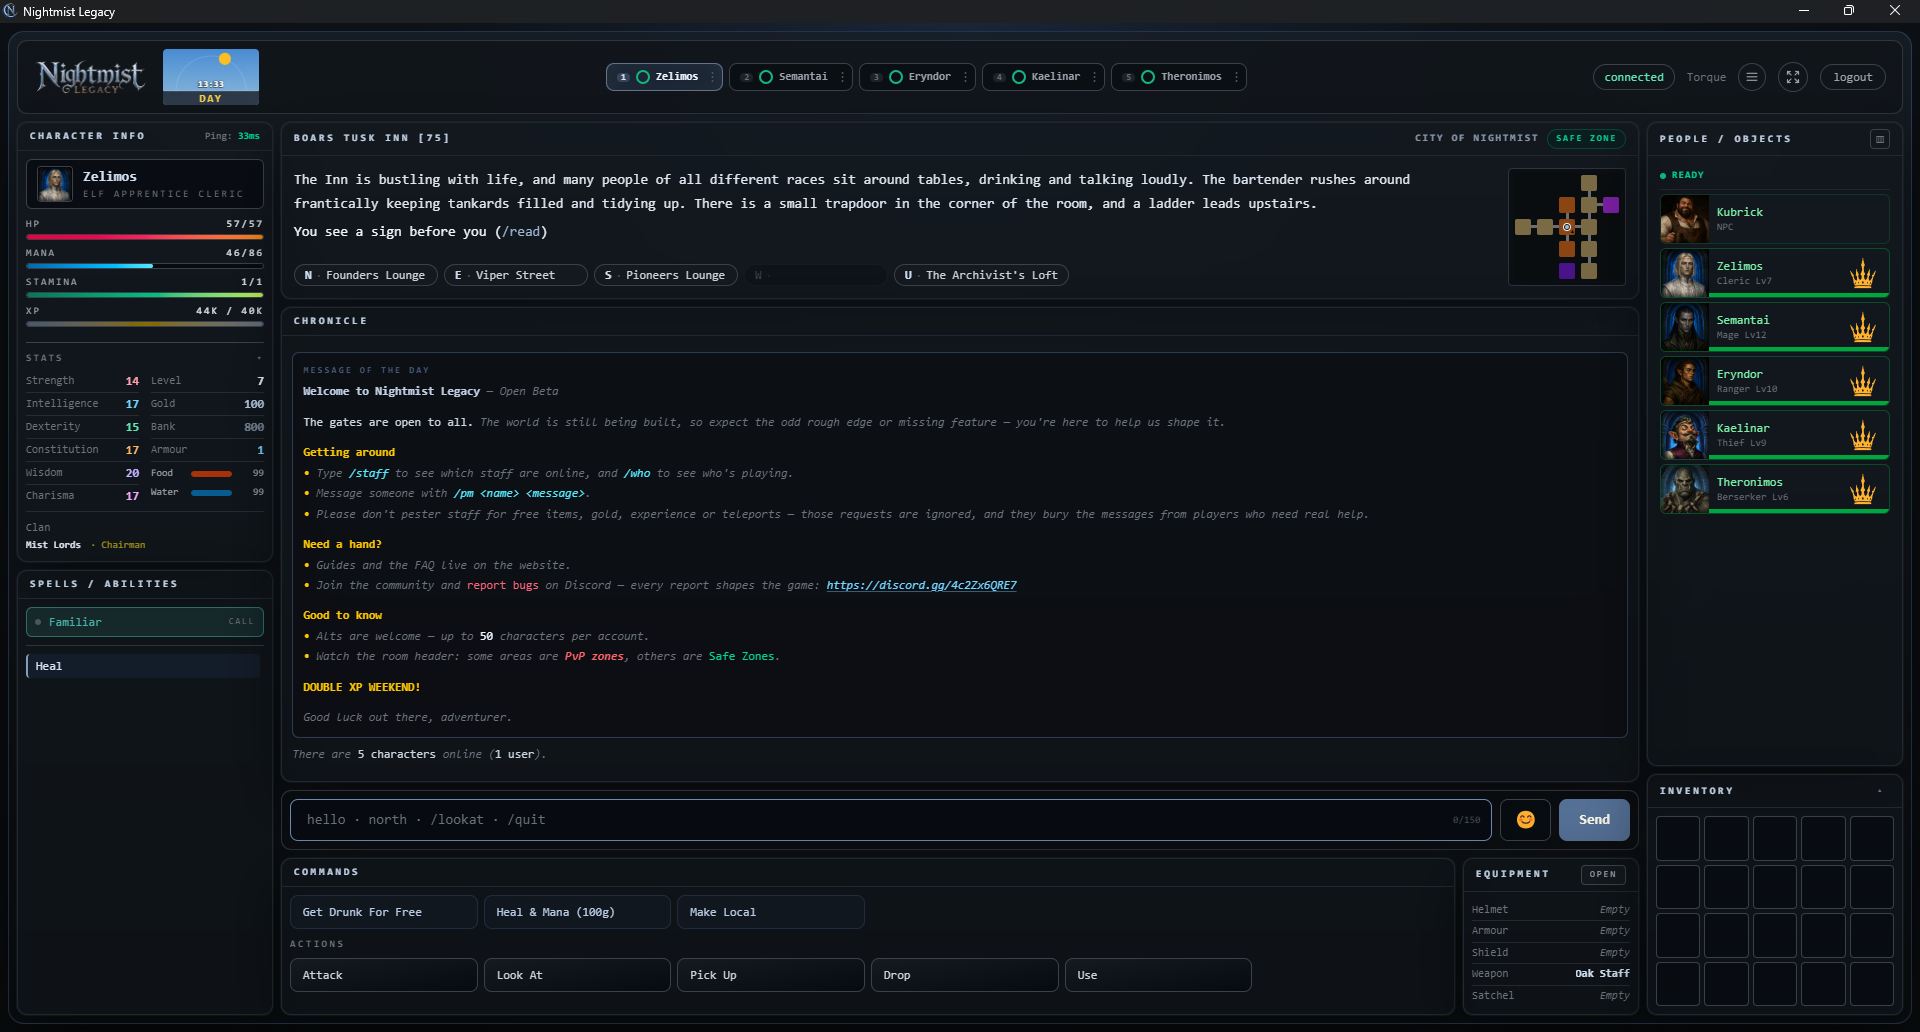Go Up to The Archivist's Loft

tap(980, 275)
